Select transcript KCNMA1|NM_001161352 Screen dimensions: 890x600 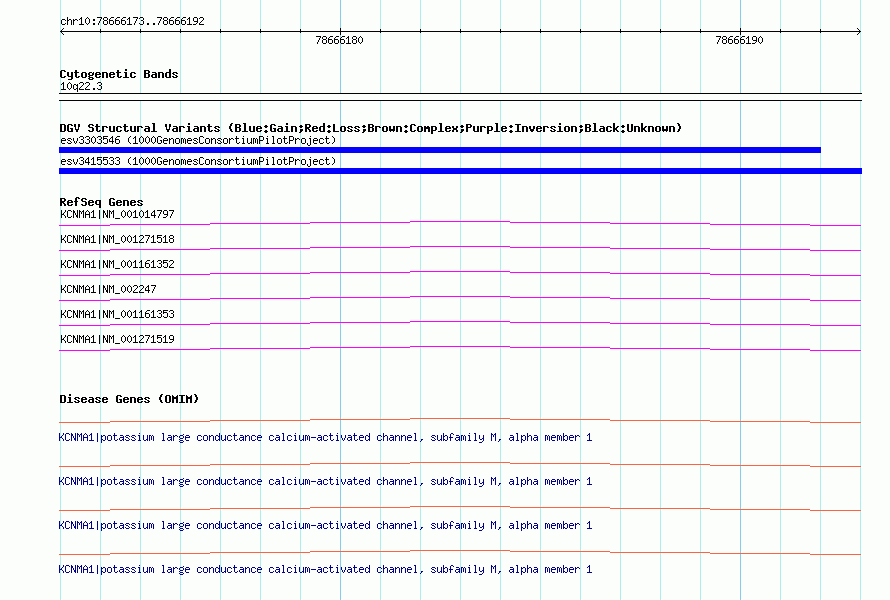(117, 265)
